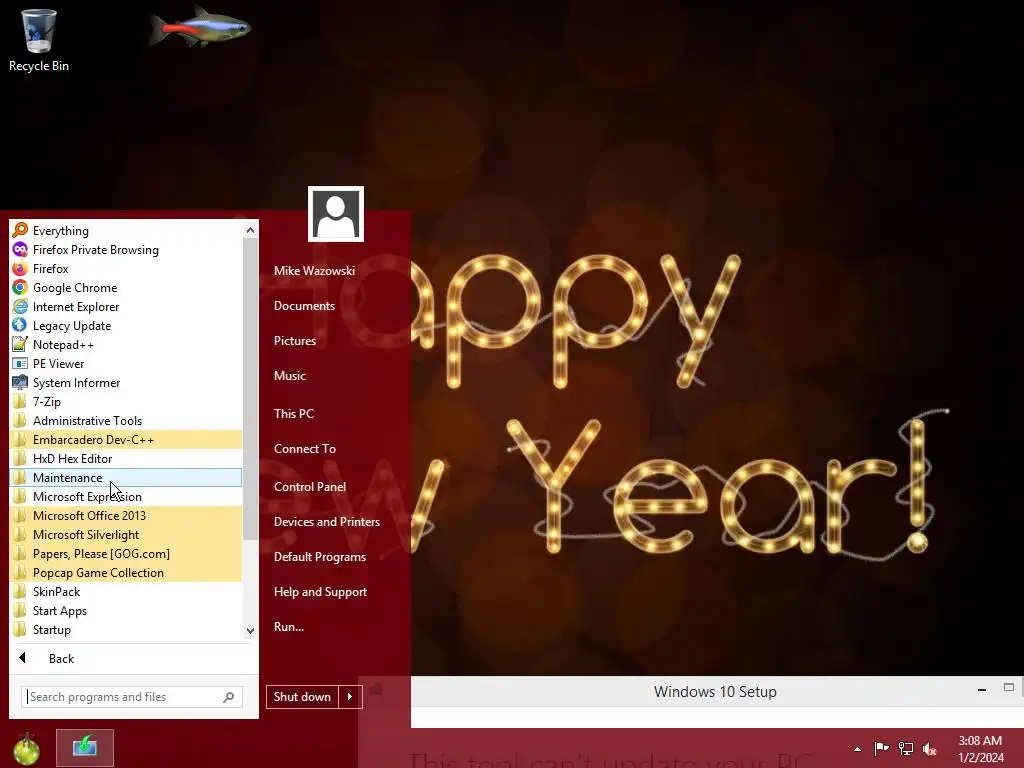The height and width of the screenshot is (768, 1024).
Task: Click the taskbar clock showing 3:08 AM
Action: pyautogui.click(x=980, y=749)
